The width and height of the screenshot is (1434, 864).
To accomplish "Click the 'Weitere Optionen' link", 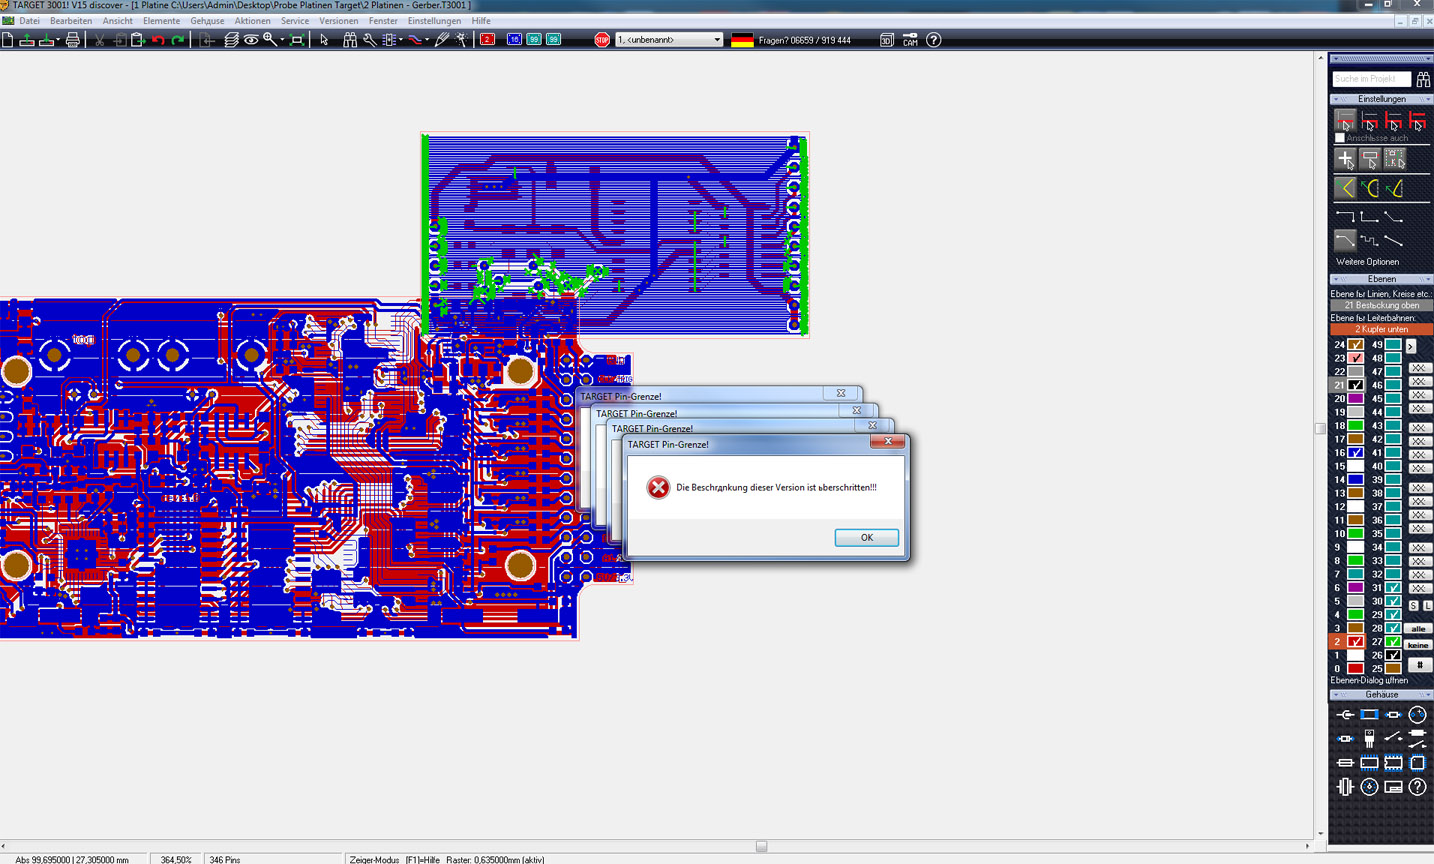I will point(1367,262).
